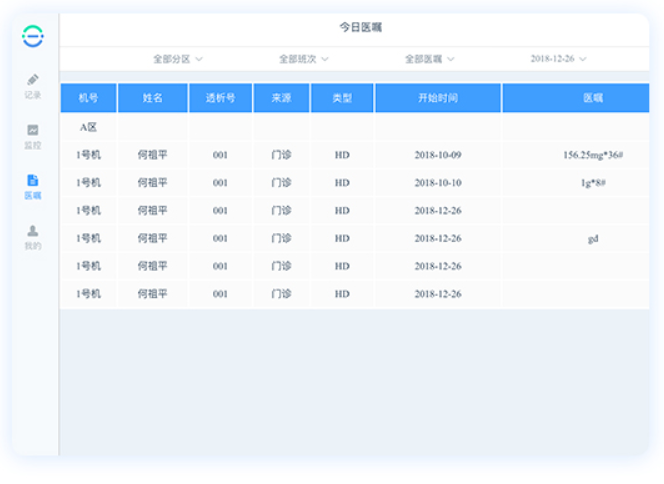
Task: Expand the 全部医嘱 dropdown
Action: (429, 59)
